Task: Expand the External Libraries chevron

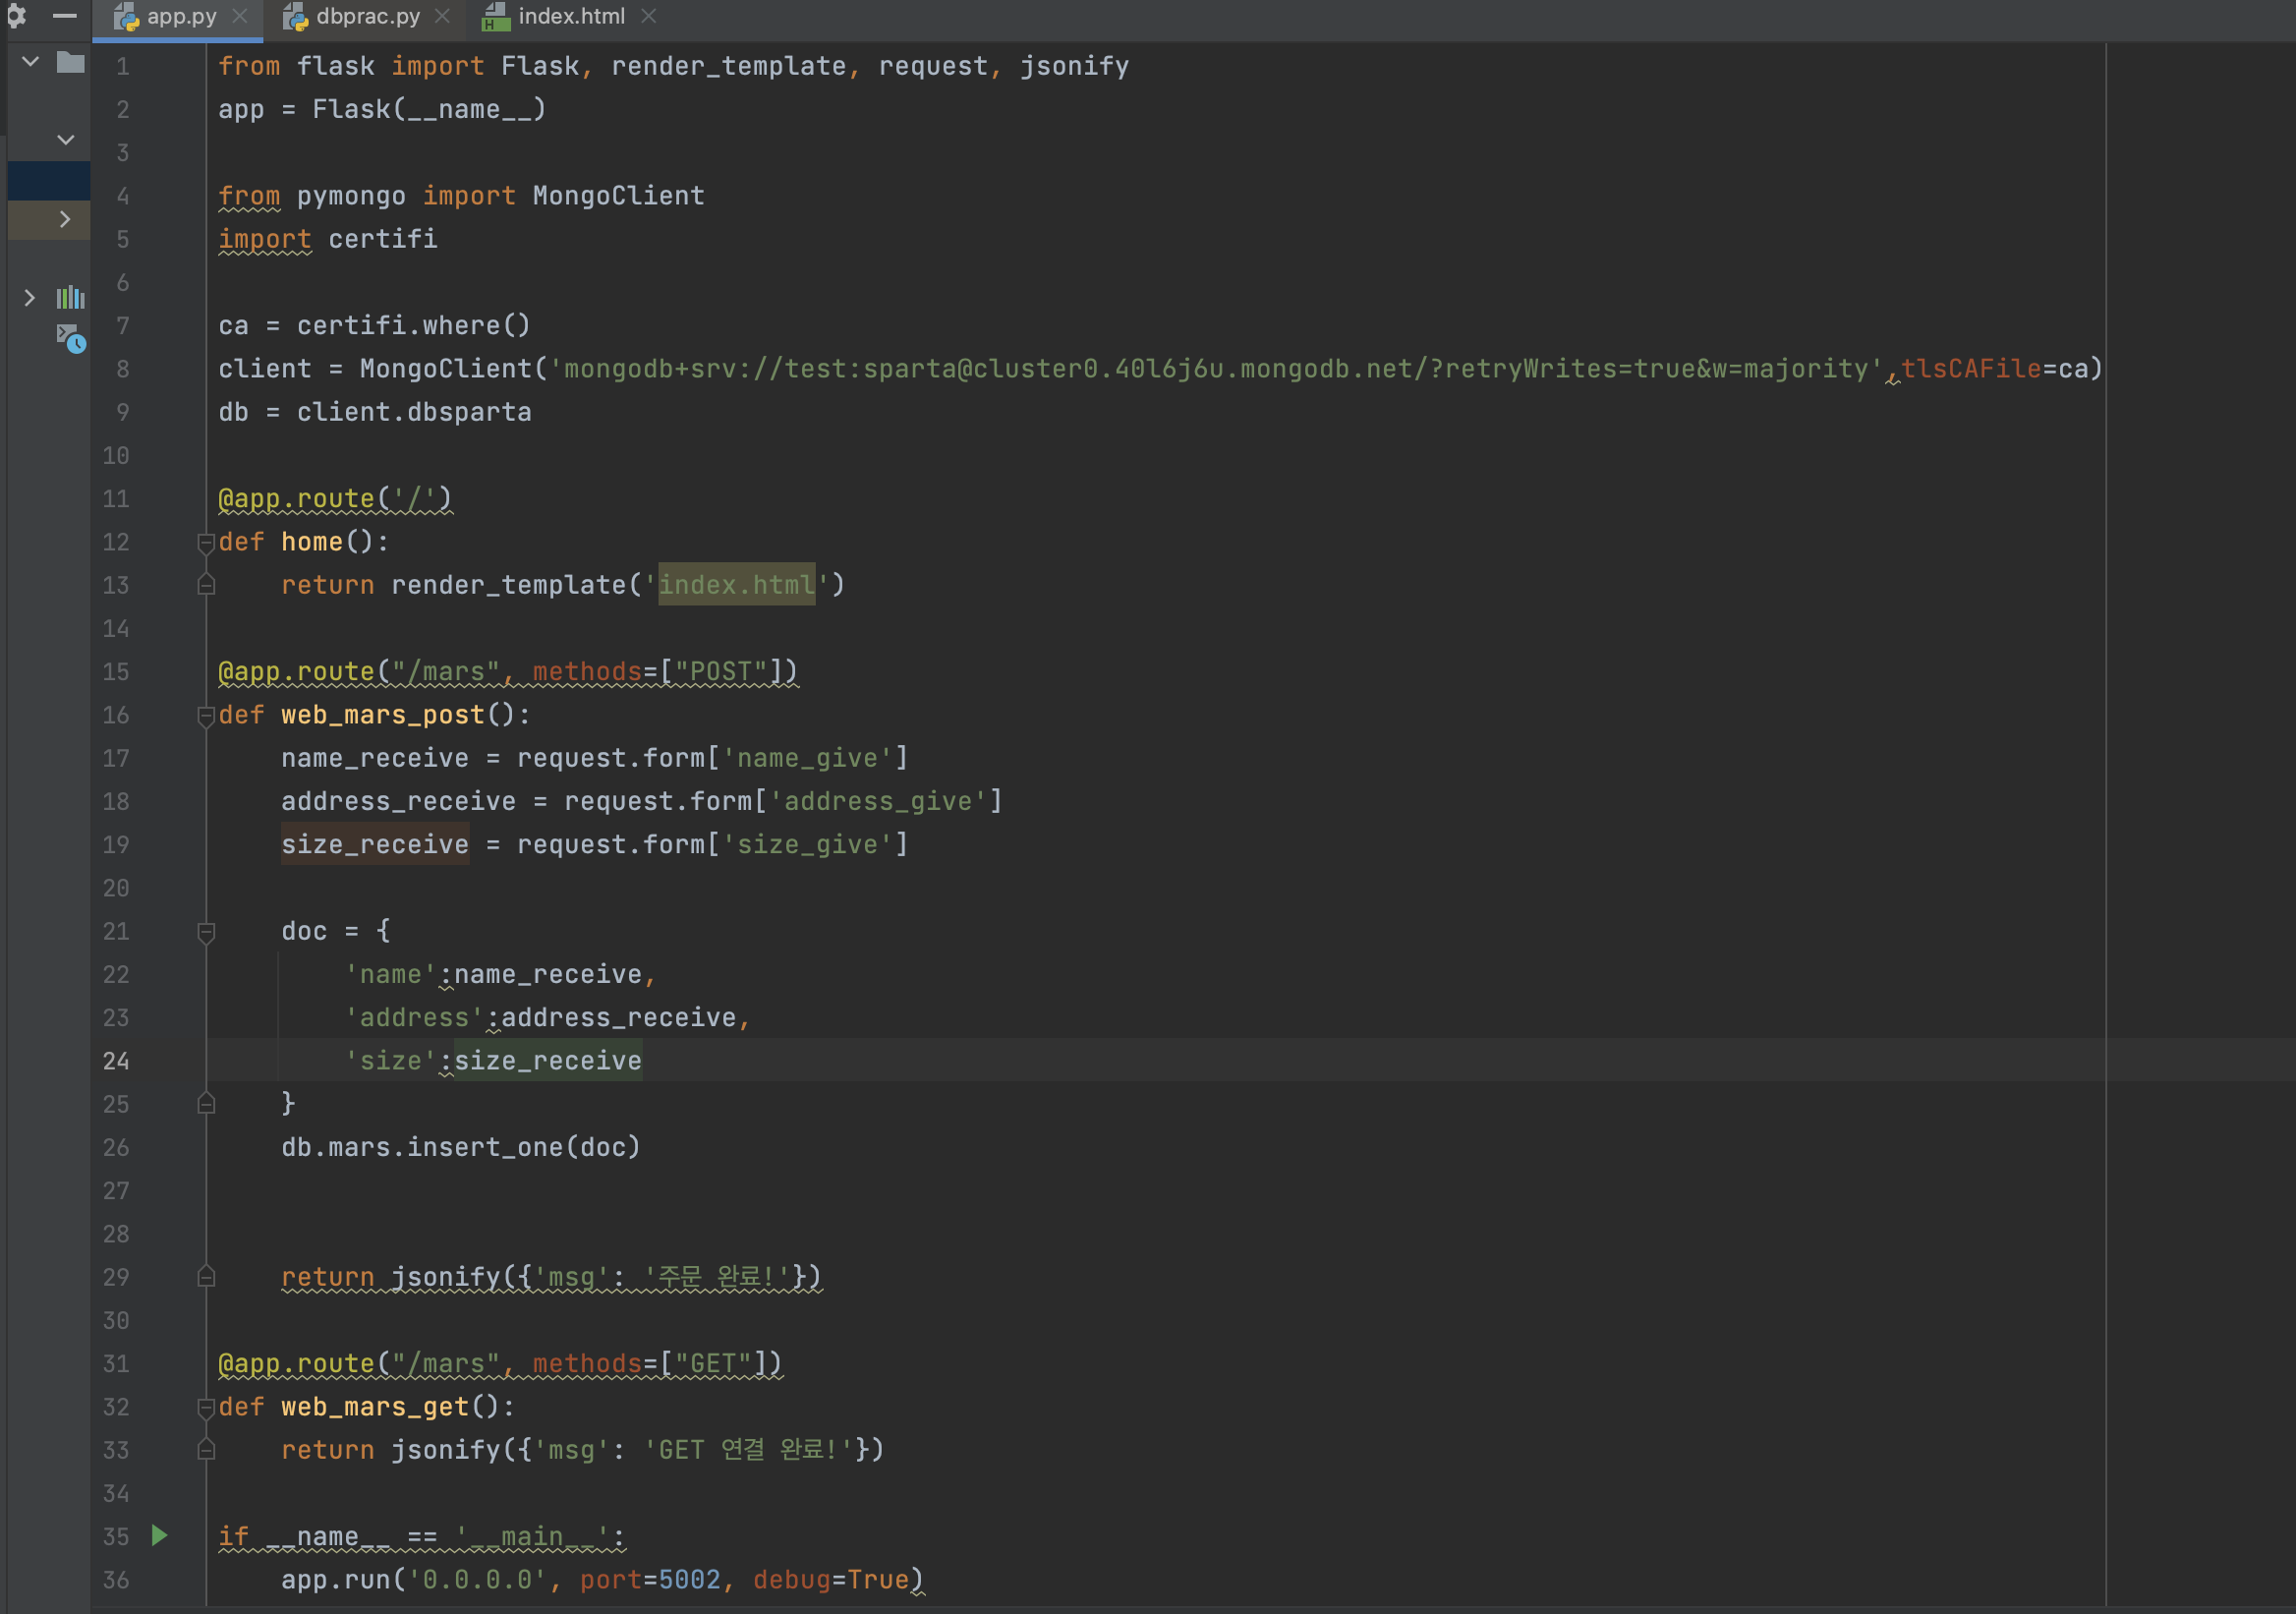Action: pyautogui.click(x=29, y=297)
